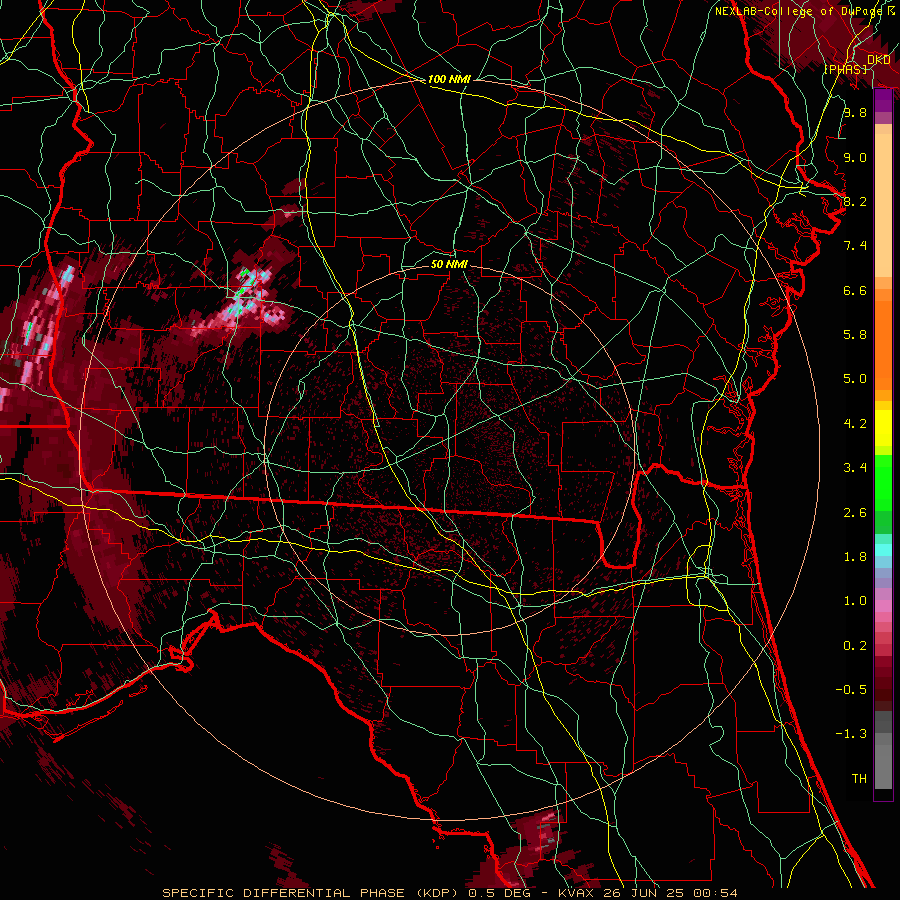Viewport: 900px width, 900px height.
Task: Click the orange band of the color scale
Action: [883, 340]
